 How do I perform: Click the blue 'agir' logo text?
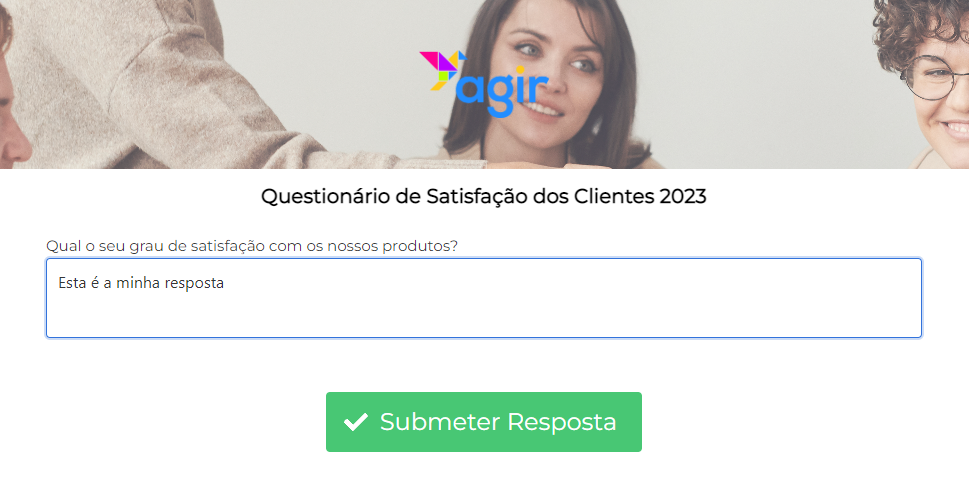502,91
